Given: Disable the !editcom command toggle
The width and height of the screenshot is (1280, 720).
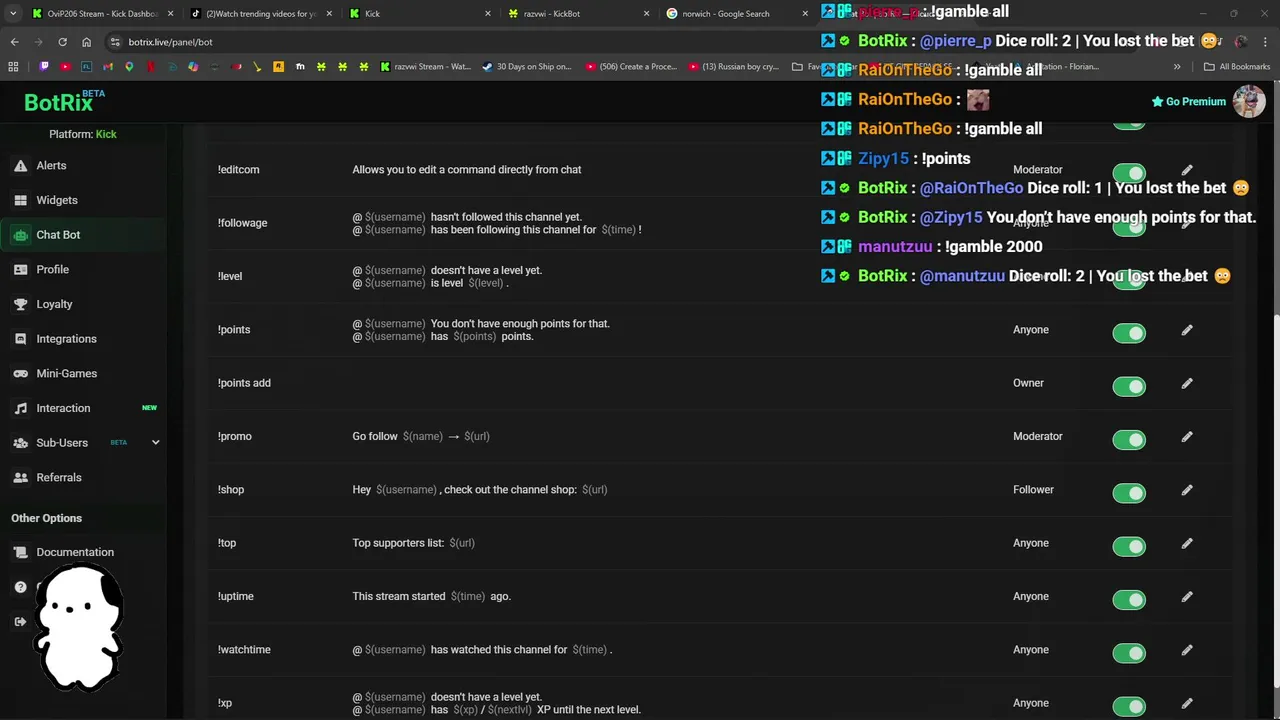Looking at the screenshot, I should (x=1129, y=173).
